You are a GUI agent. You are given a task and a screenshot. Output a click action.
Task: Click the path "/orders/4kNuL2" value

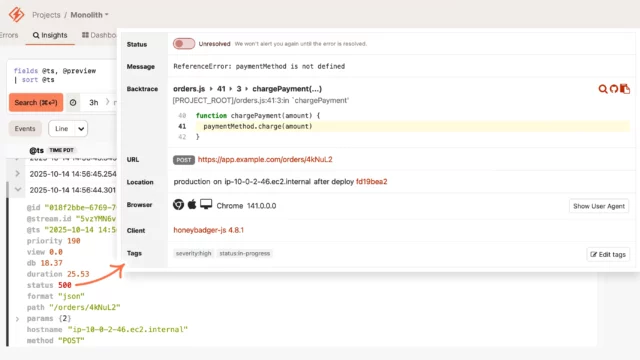coord(84,307)
